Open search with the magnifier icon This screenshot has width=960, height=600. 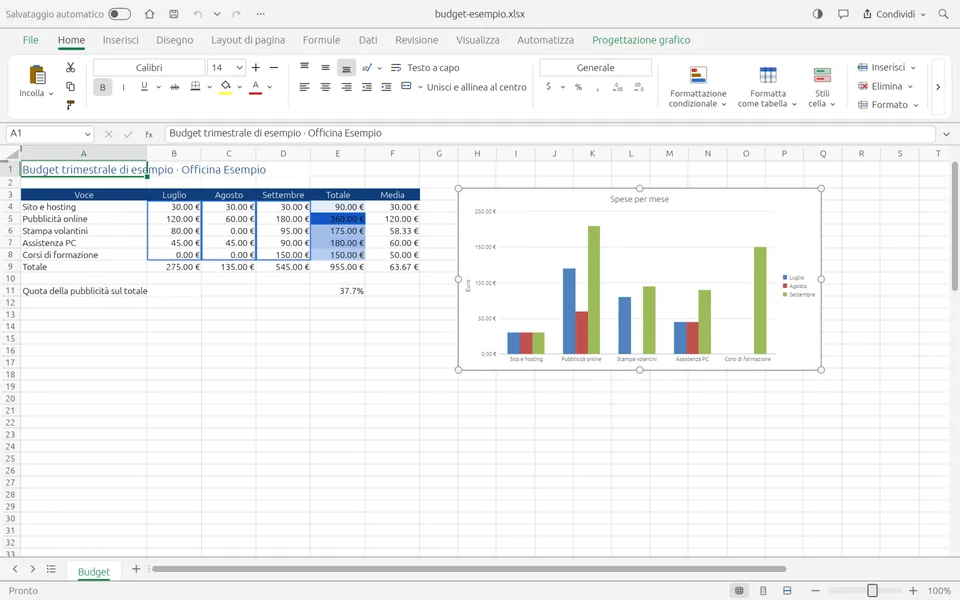[943, 14]
